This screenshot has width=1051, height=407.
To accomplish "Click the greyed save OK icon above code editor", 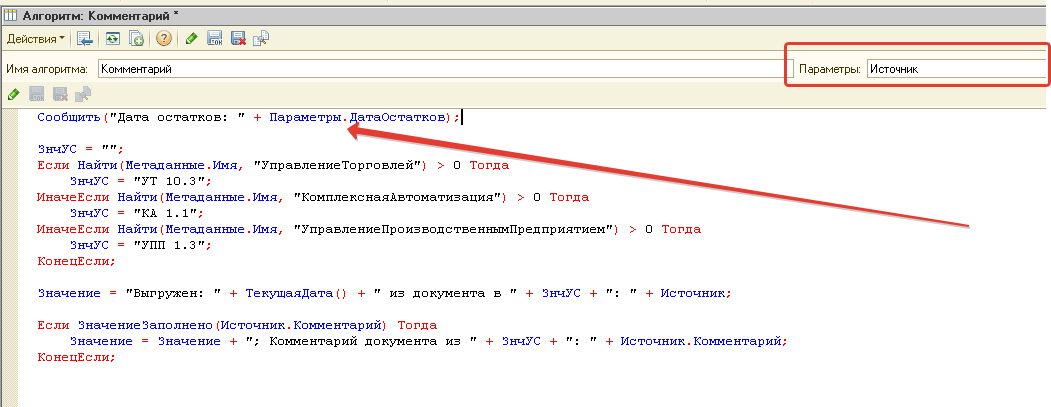I will coord(37,95).
